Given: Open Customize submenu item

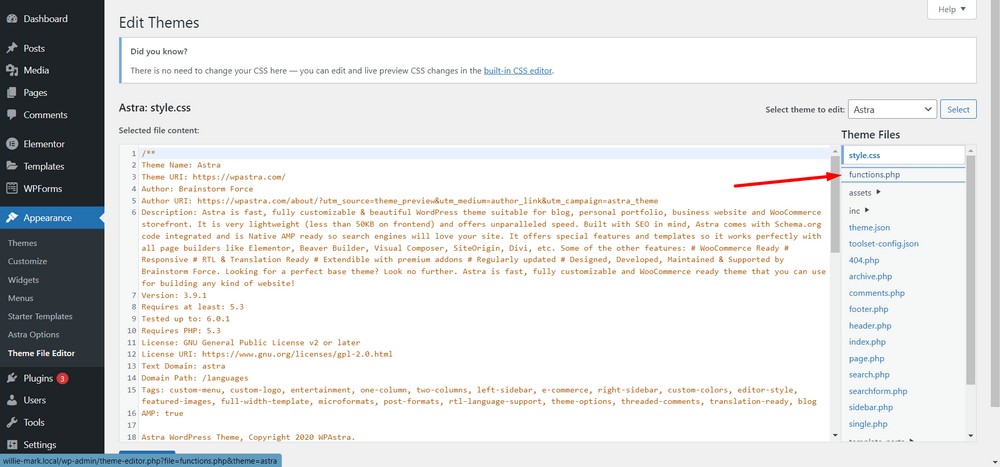Looking at the screenshot, I should 27,262.
